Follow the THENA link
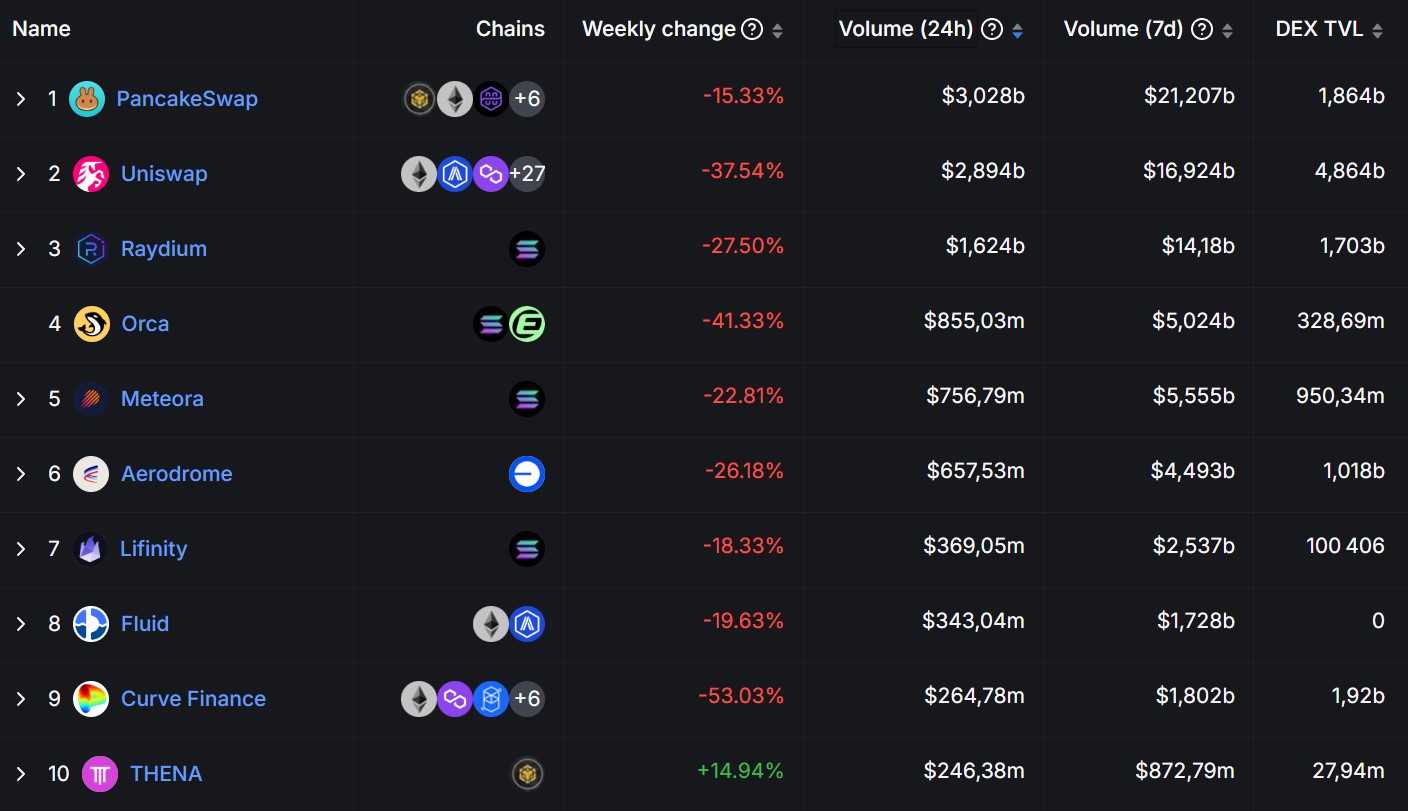 click(166, 773)
